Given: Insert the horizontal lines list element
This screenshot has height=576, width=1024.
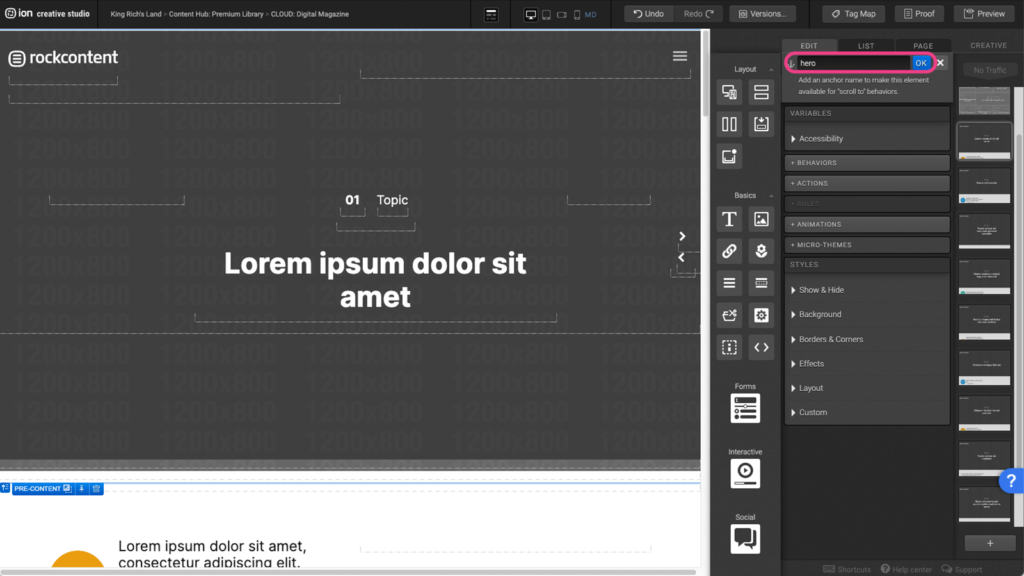Looking at the screenshot, I should pos(729,283).
